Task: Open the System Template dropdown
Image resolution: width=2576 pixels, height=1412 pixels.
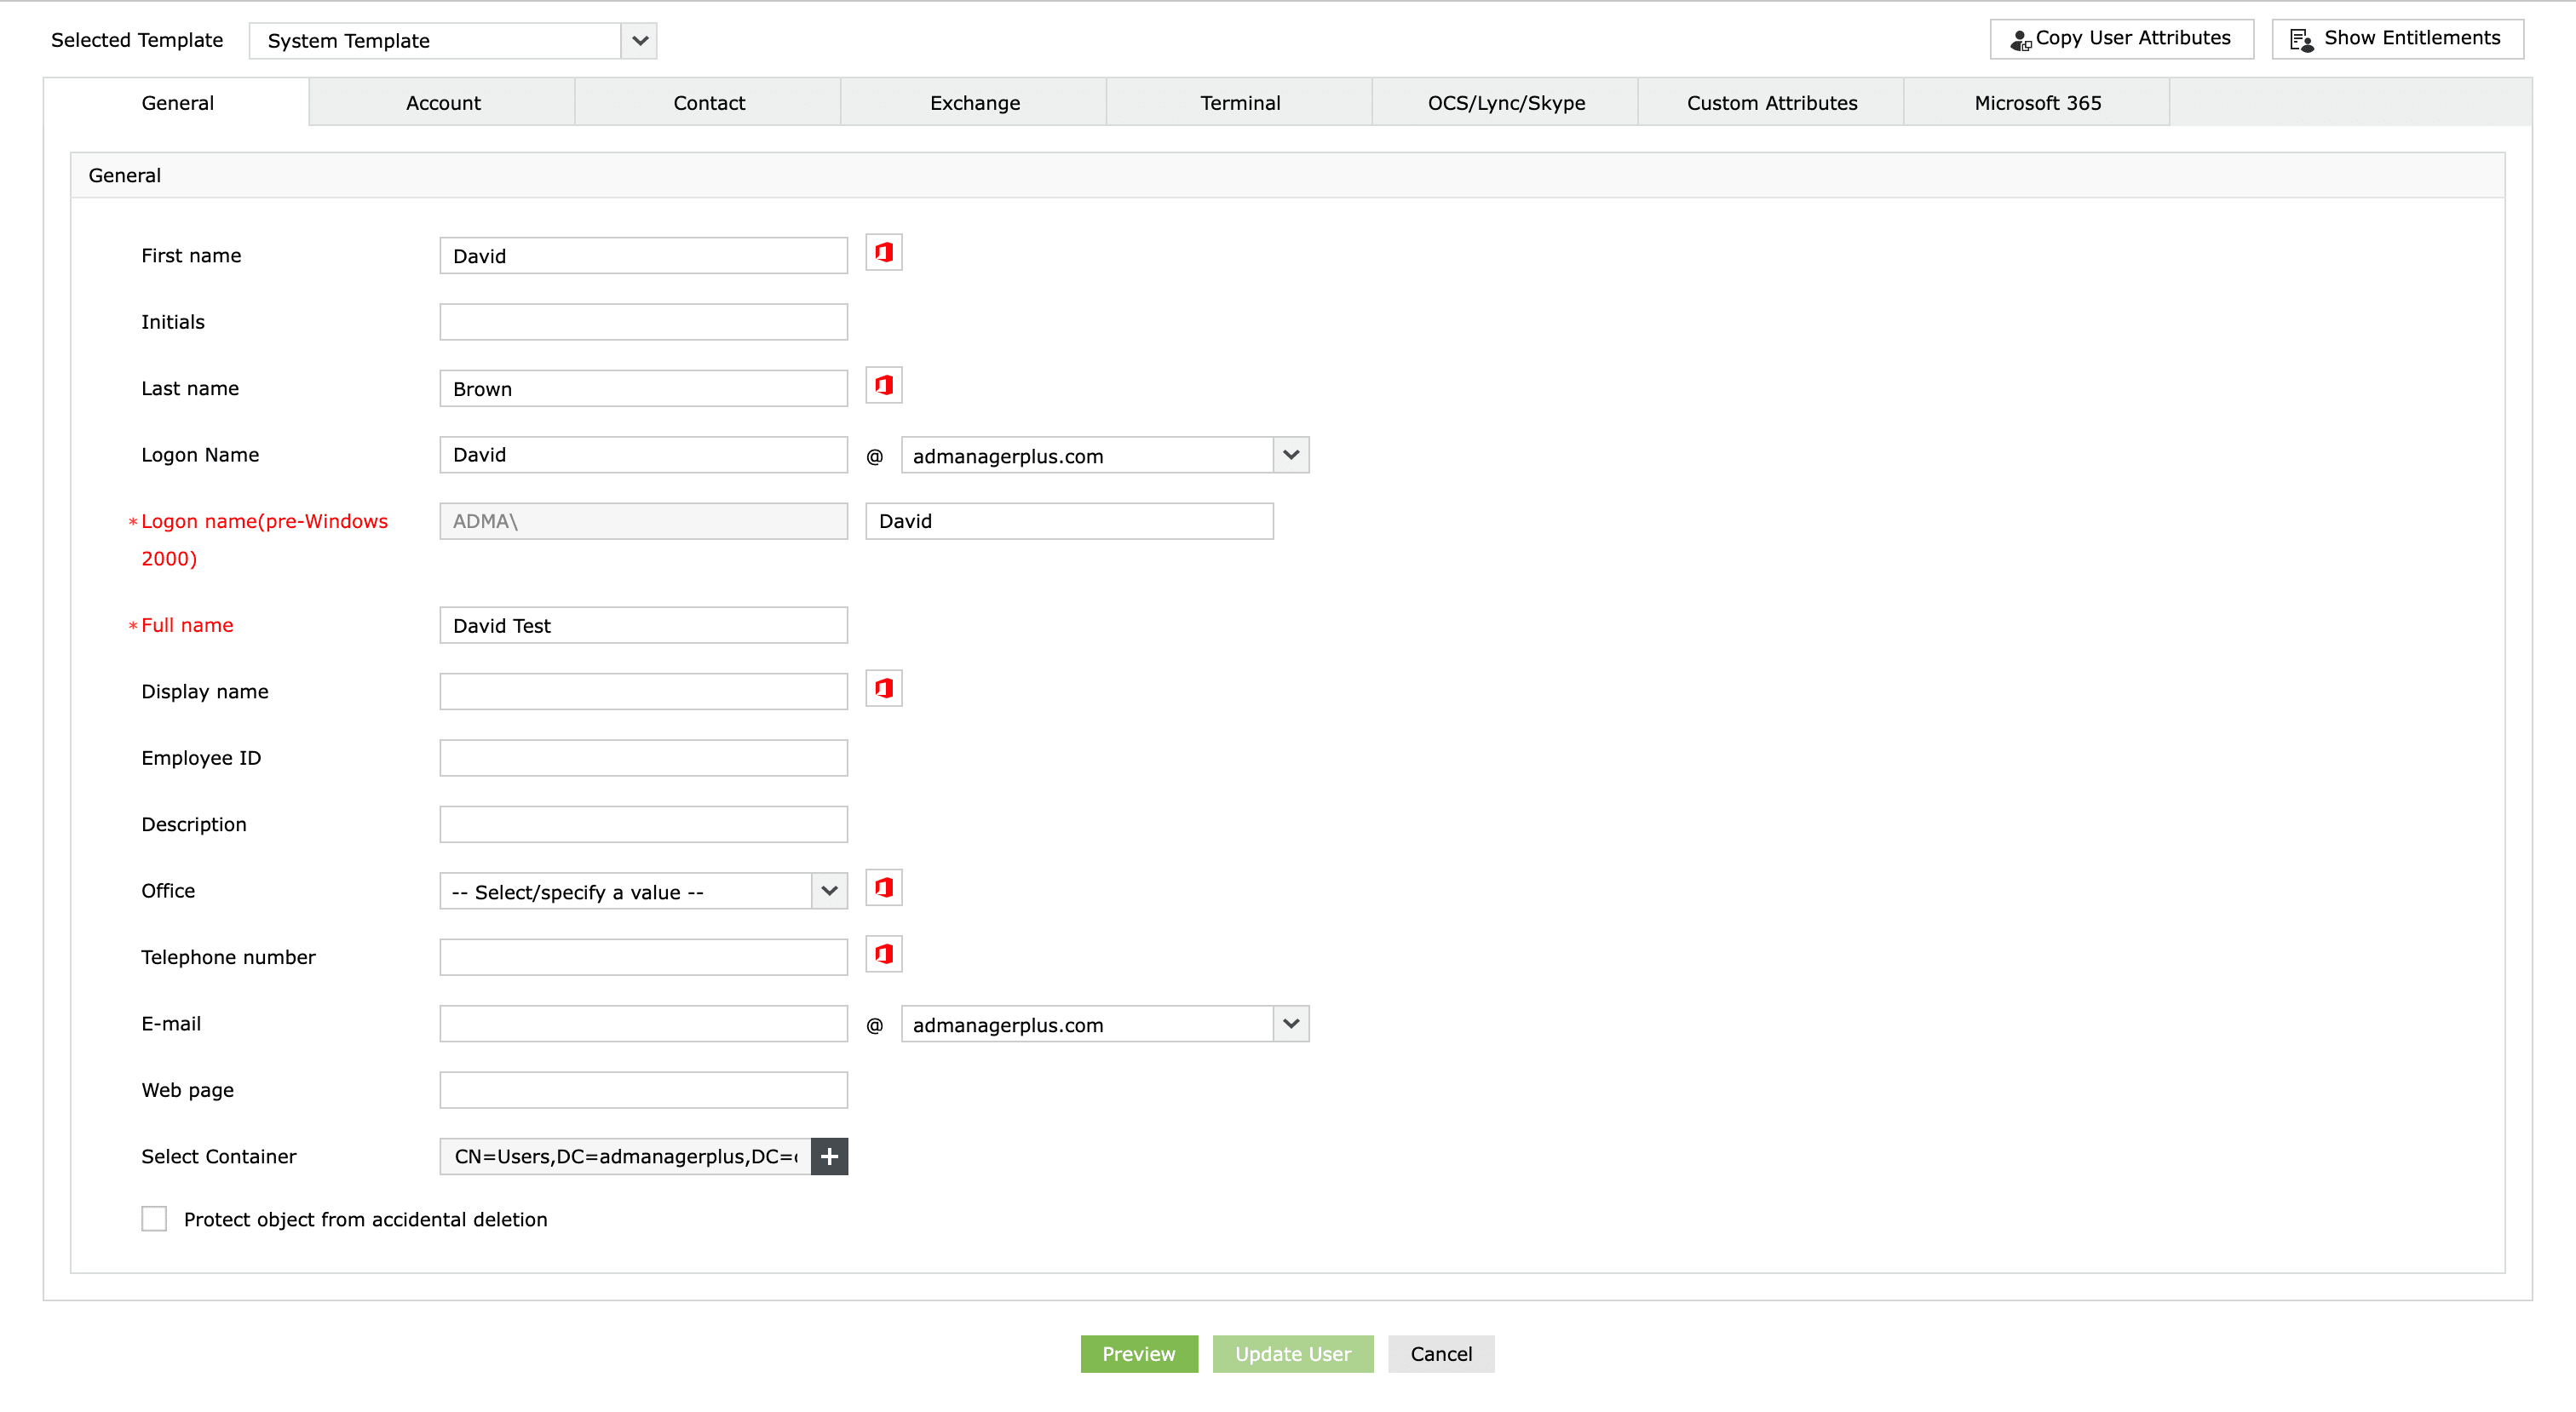Action: pos(639,40)
